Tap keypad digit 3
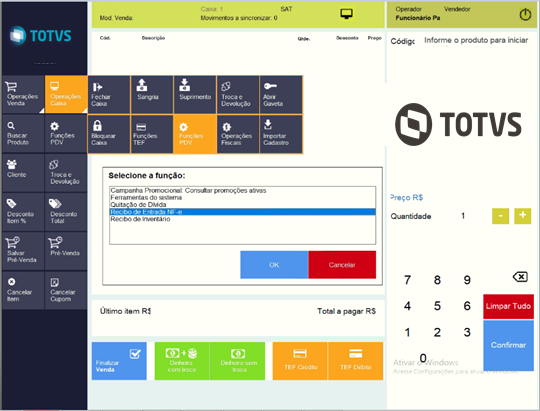The width and height of the screenshot is (540, 411). tap(467, 332)
